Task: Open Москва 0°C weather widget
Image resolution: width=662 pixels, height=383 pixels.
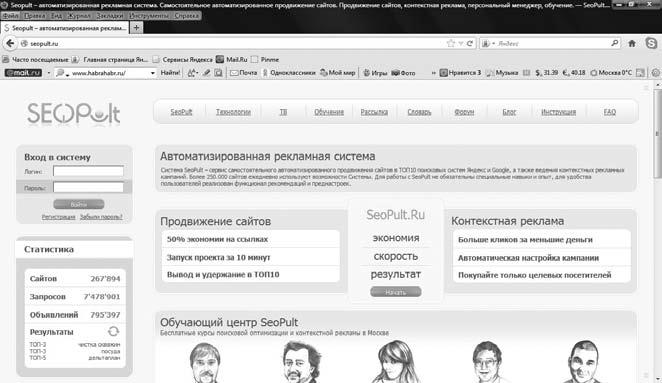Action: [611, 73]
